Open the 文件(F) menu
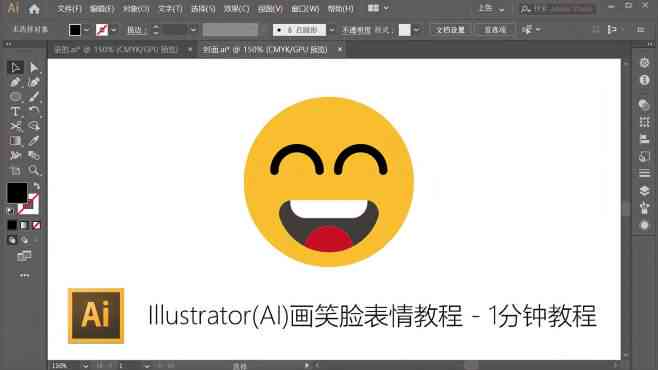This screenshot has width=658, height=370. [69, 8]
